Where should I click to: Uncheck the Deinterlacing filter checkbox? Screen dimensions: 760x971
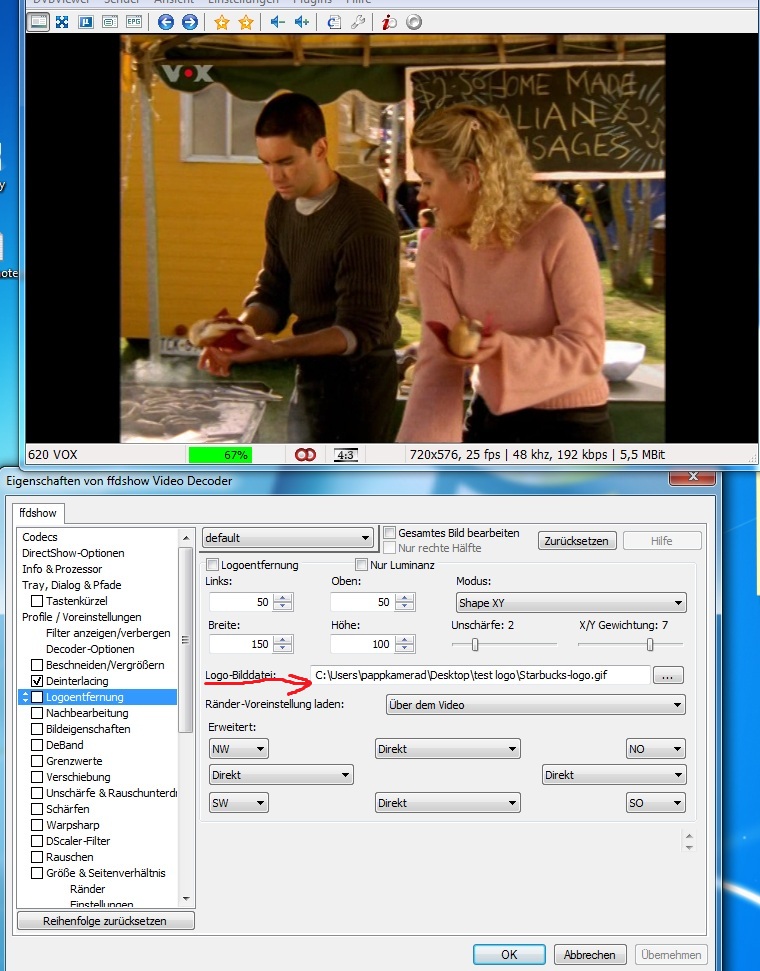point(37,681)
